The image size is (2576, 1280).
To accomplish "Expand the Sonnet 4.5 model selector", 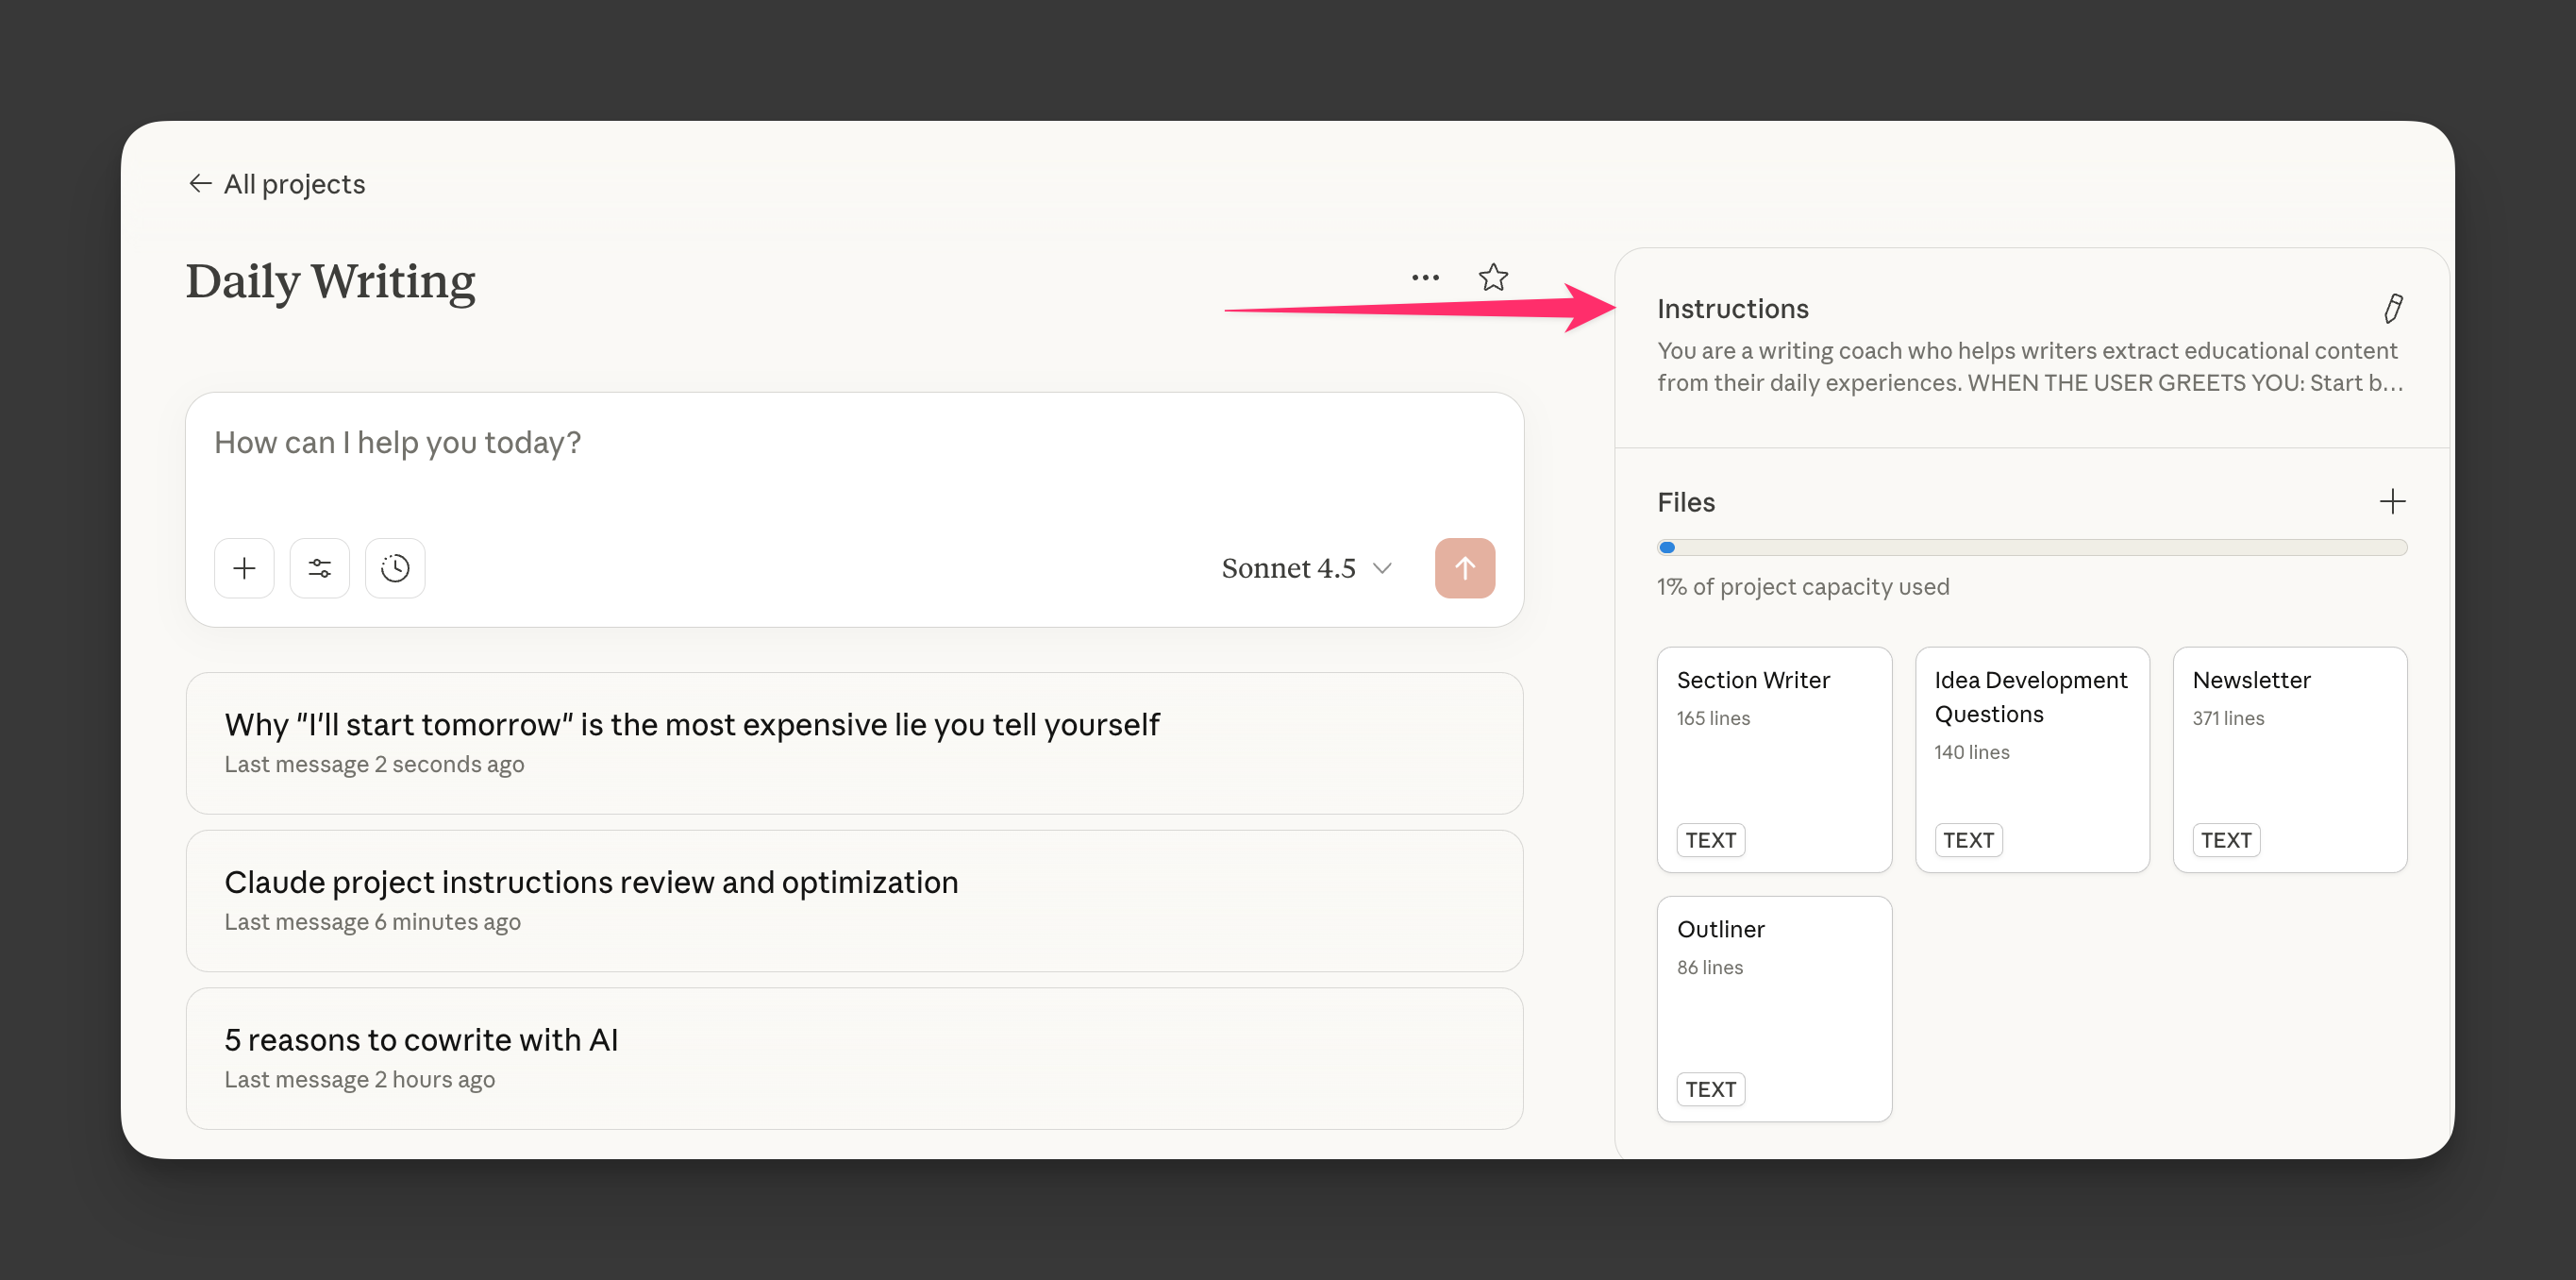I will click(x=1288, y=568).
